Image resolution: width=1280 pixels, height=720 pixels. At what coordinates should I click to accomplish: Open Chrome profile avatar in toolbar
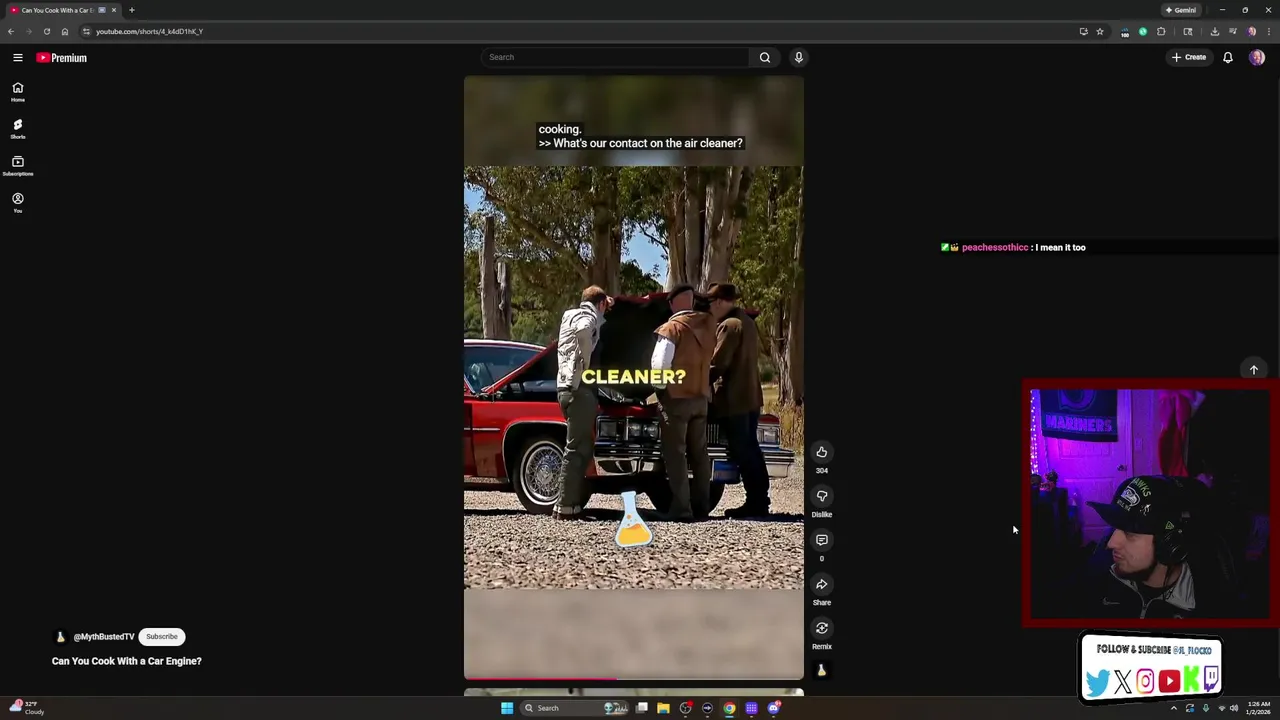[x=1251, y=31]
